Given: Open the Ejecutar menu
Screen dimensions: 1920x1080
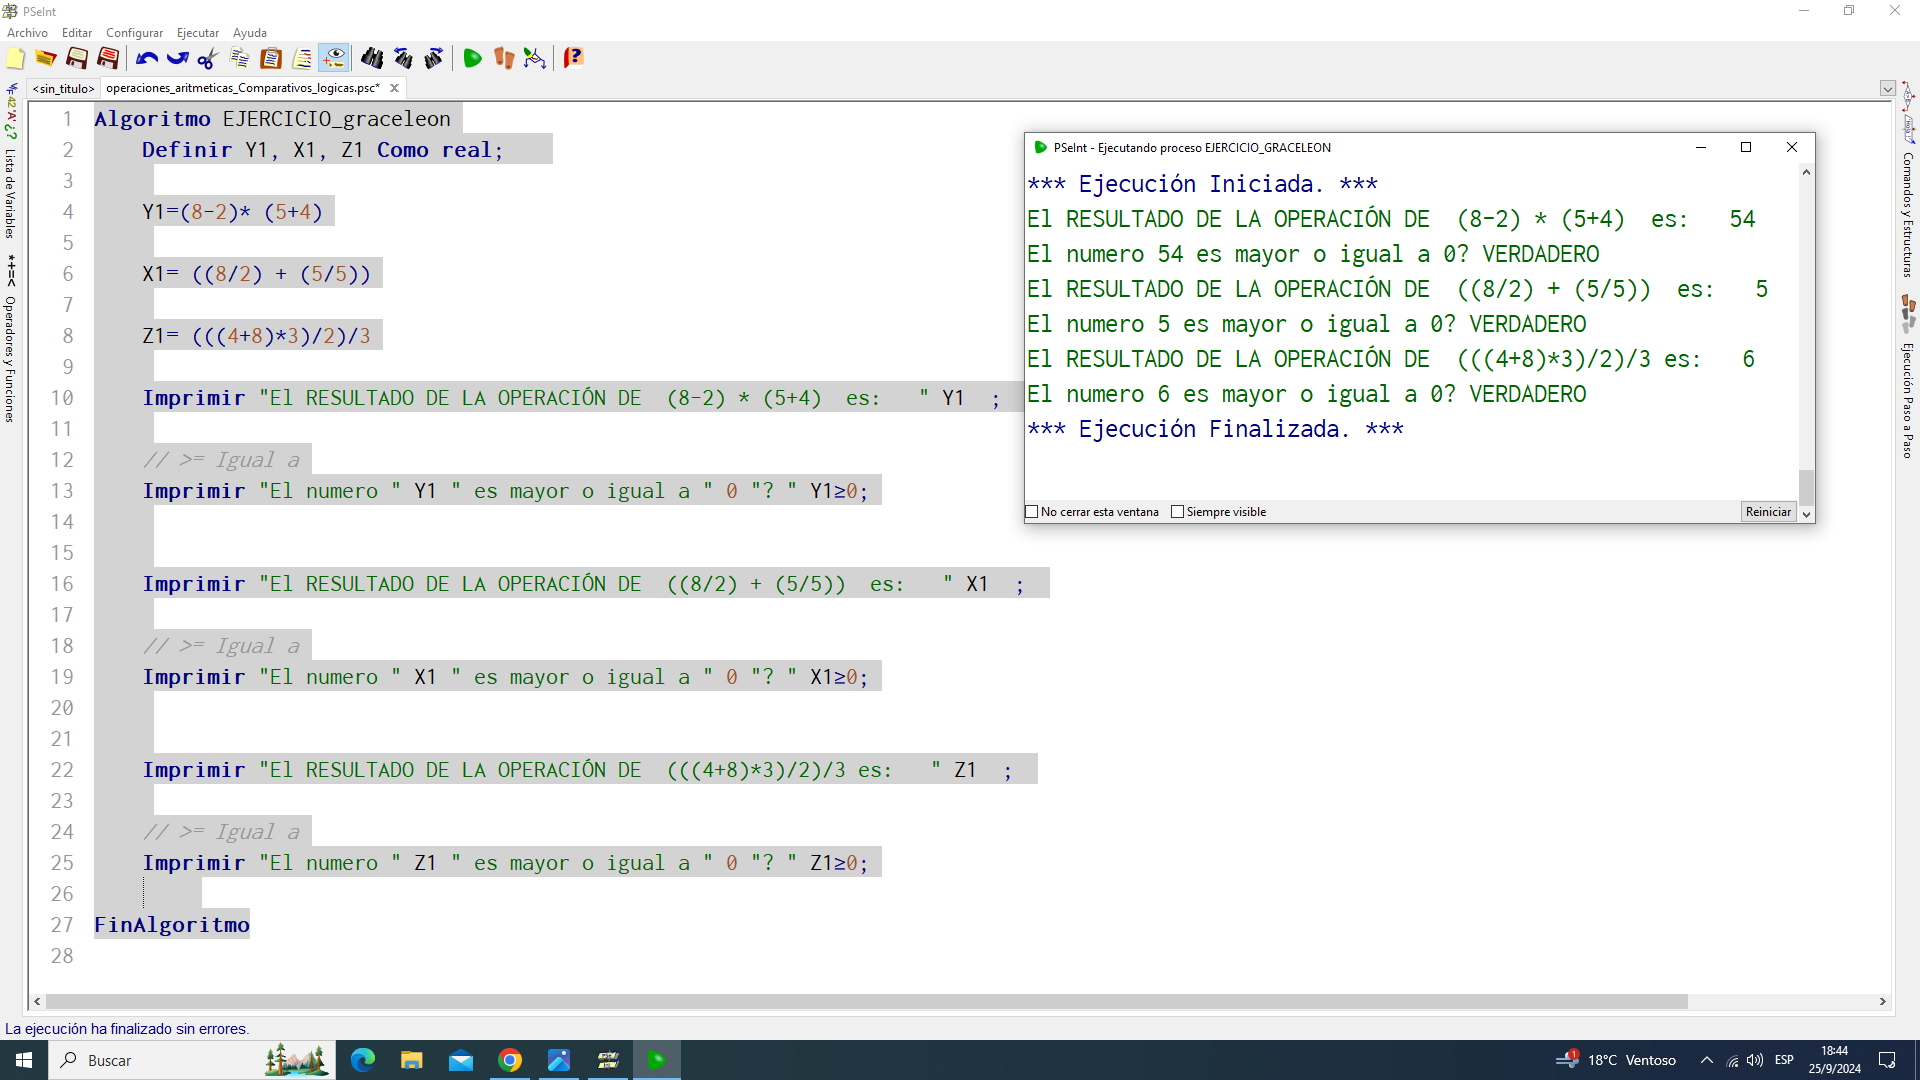Looking at the screenshot, I should tap(197, 33).
